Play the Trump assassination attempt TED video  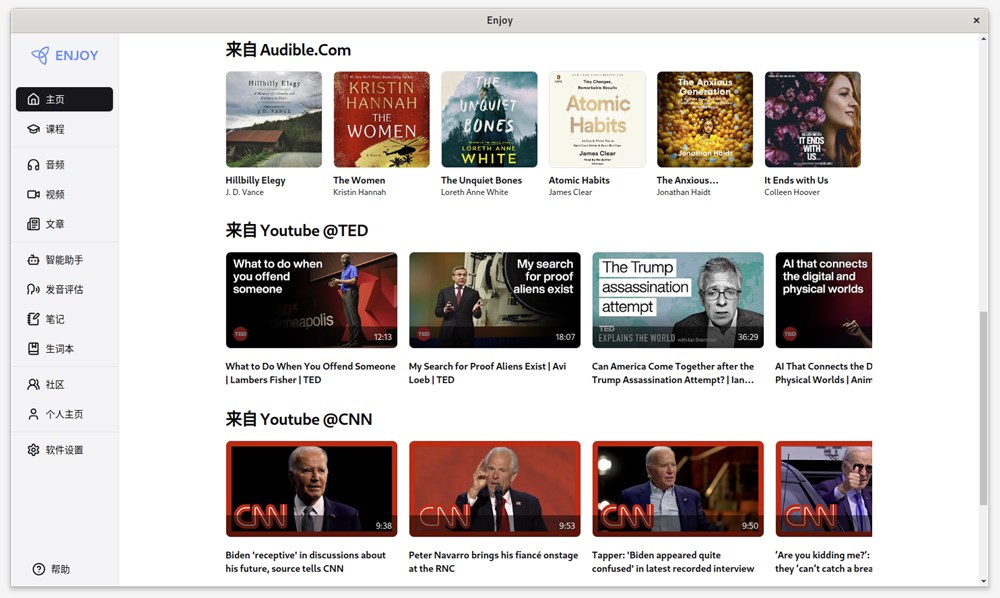click(x=678, y=300)
